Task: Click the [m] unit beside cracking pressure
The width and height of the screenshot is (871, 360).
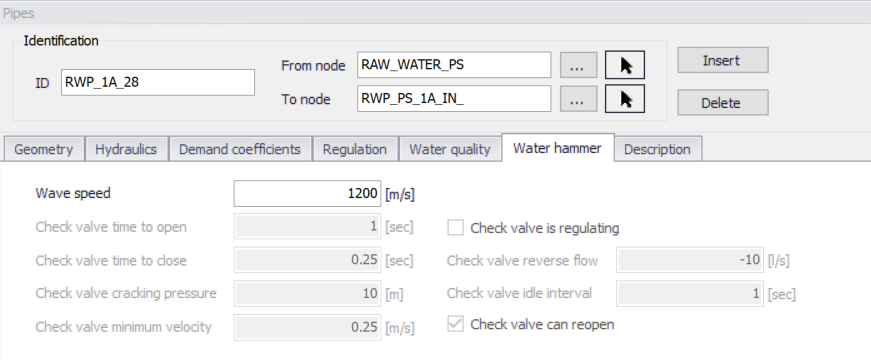Action: (x=394, y=294)
